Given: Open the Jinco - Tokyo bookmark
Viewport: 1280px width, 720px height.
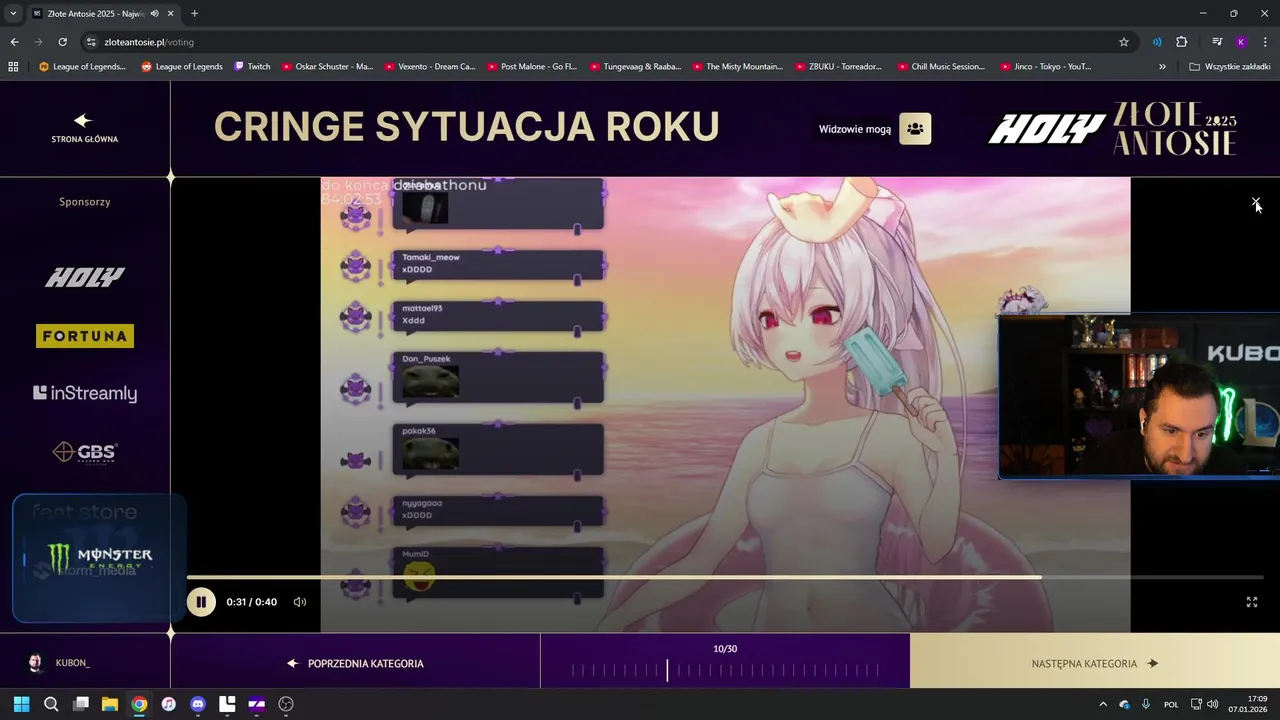Looking at the screenshot, I should point(1045,67).
